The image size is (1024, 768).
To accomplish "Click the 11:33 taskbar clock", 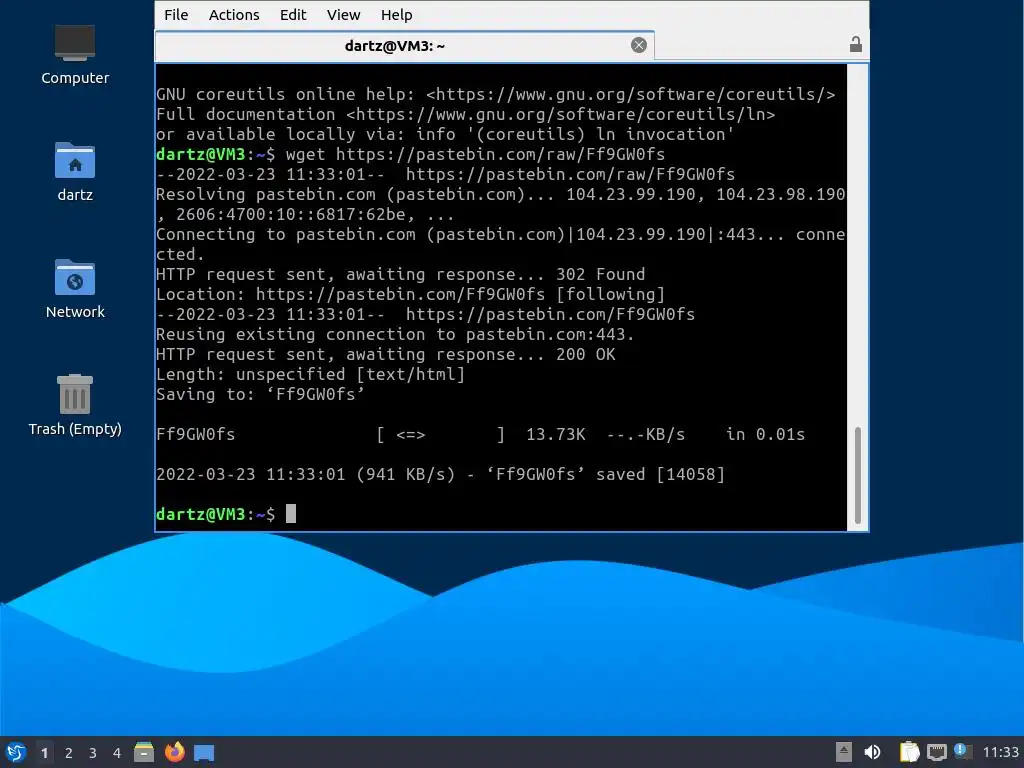I will (1000, 752).
